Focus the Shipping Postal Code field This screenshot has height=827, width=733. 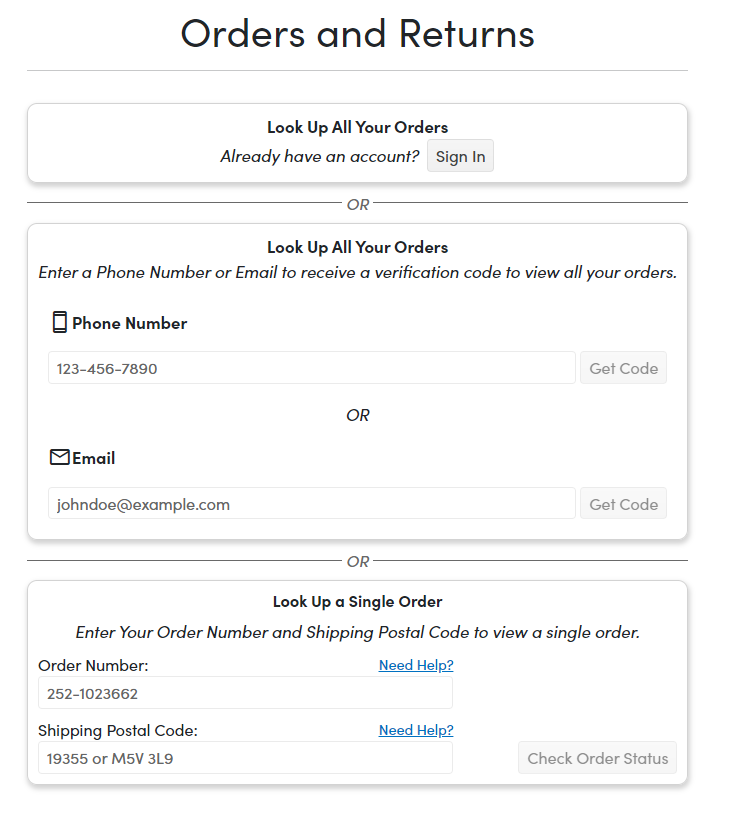coord(245,758)
